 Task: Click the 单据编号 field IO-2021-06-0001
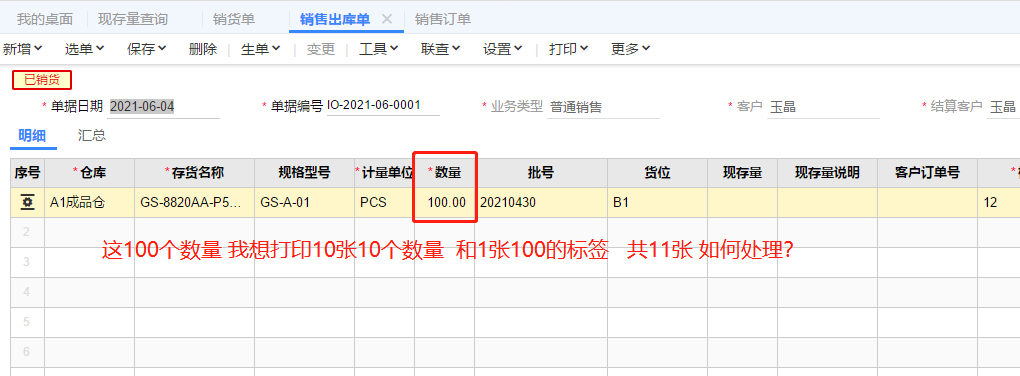[x=383, y=106]
